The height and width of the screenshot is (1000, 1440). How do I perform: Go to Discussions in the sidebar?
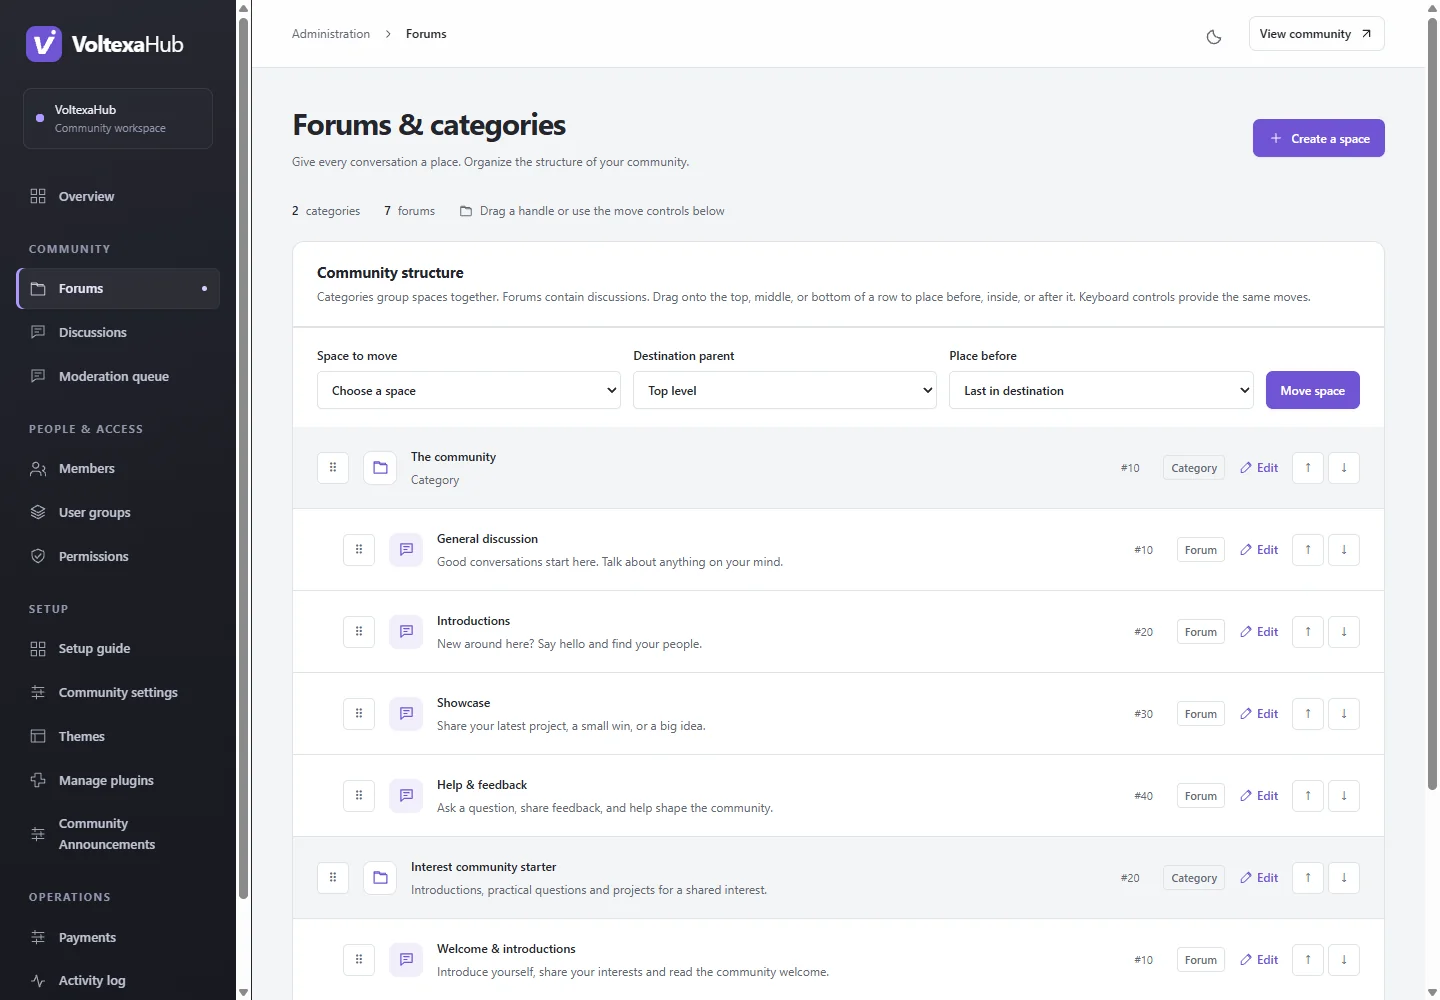coord(118,333)
